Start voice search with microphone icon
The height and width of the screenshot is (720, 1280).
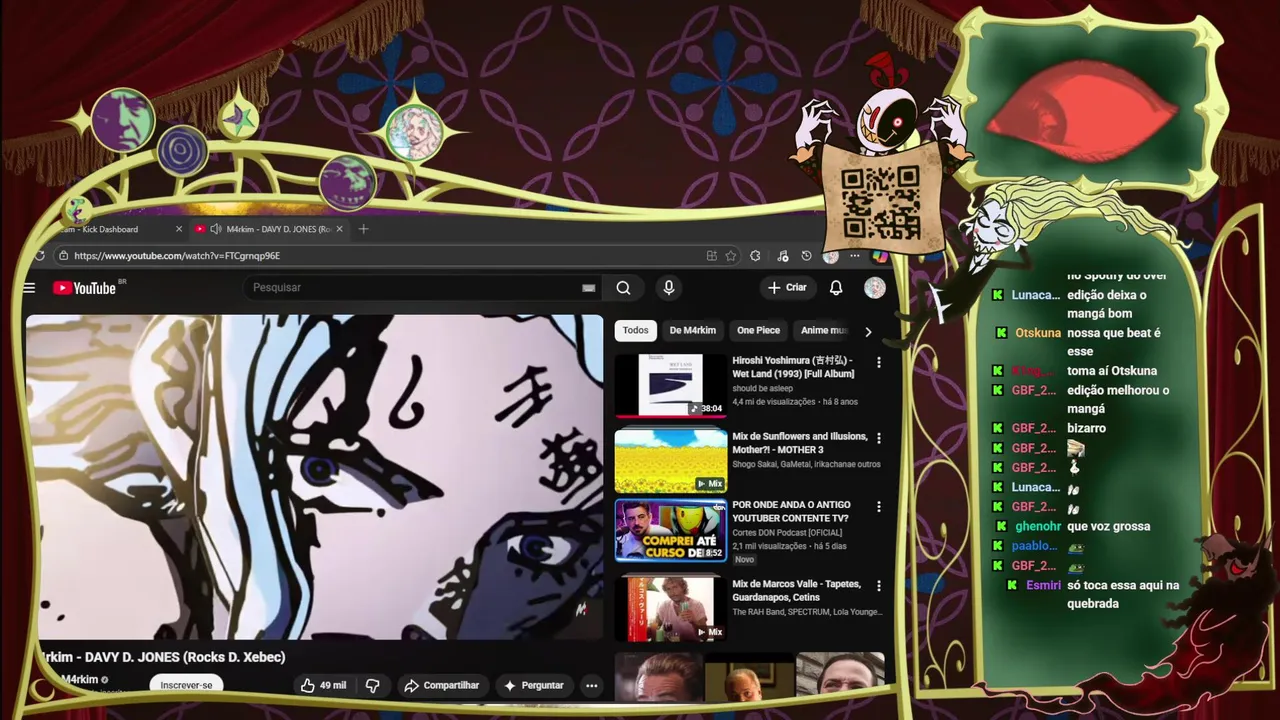click(669, 288)
